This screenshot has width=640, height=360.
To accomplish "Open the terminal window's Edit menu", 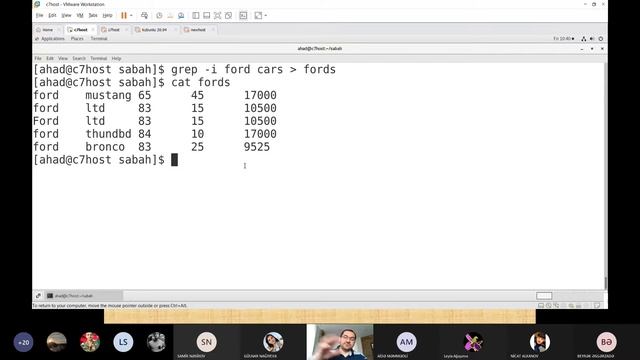I will tap(50, 58).
